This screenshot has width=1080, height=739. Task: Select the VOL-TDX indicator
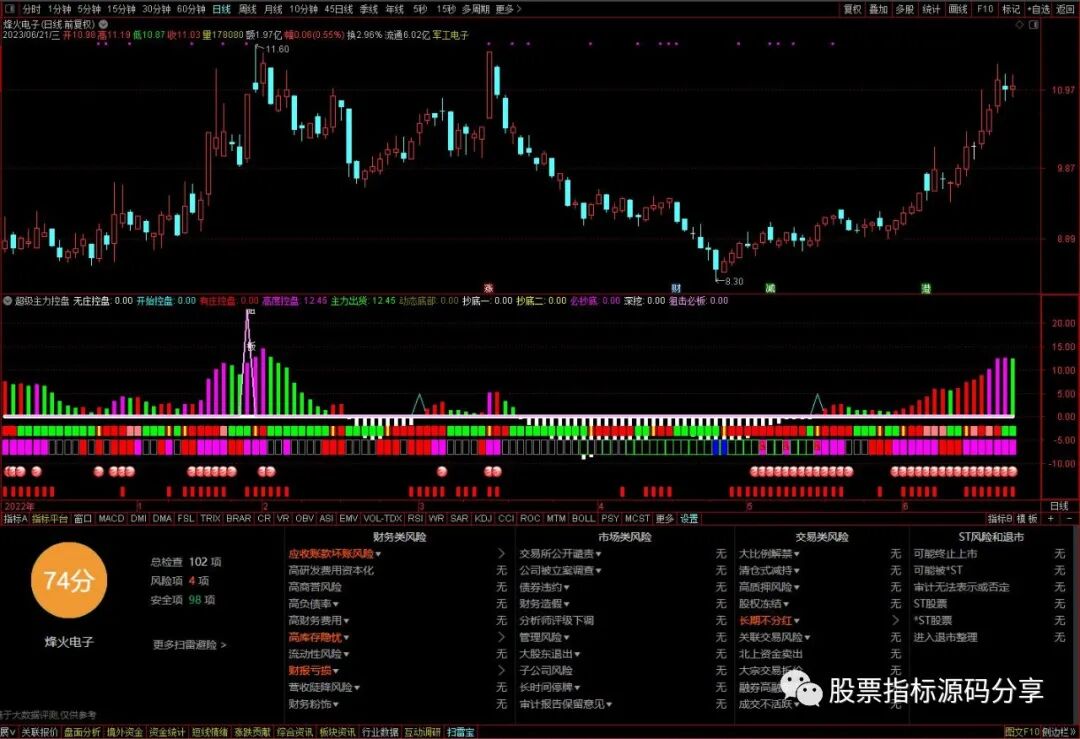[382, 518]
